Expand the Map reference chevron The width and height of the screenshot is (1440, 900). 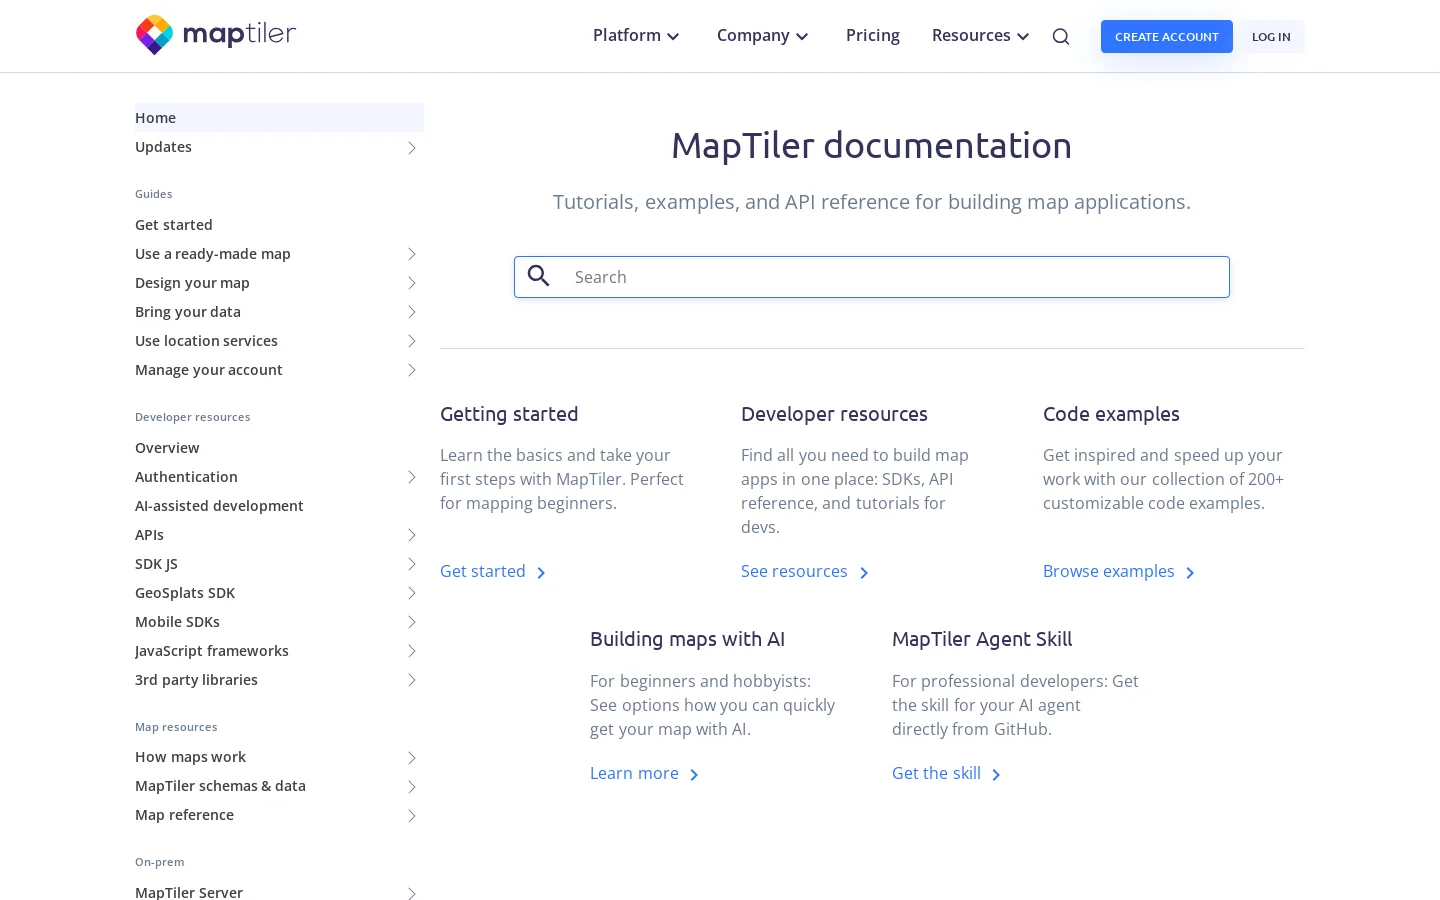[x=412, y=816]
